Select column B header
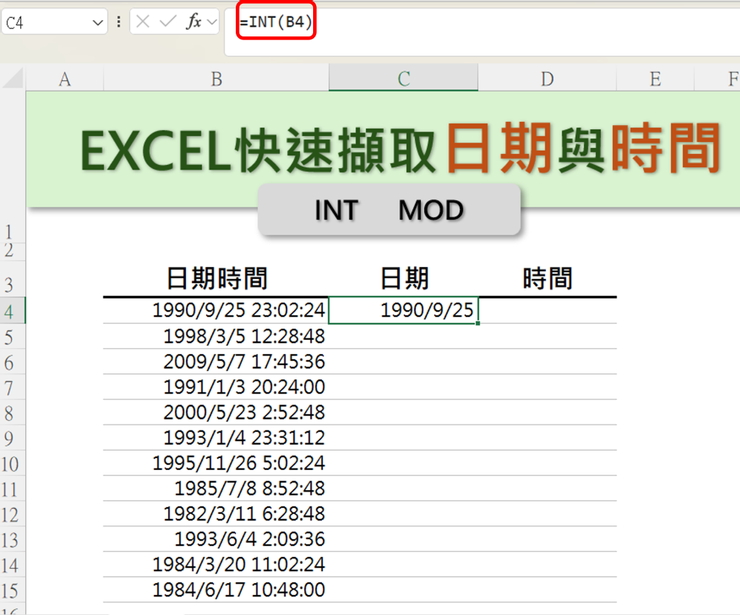This screenshot has height=615, width=740. point(216,78)
